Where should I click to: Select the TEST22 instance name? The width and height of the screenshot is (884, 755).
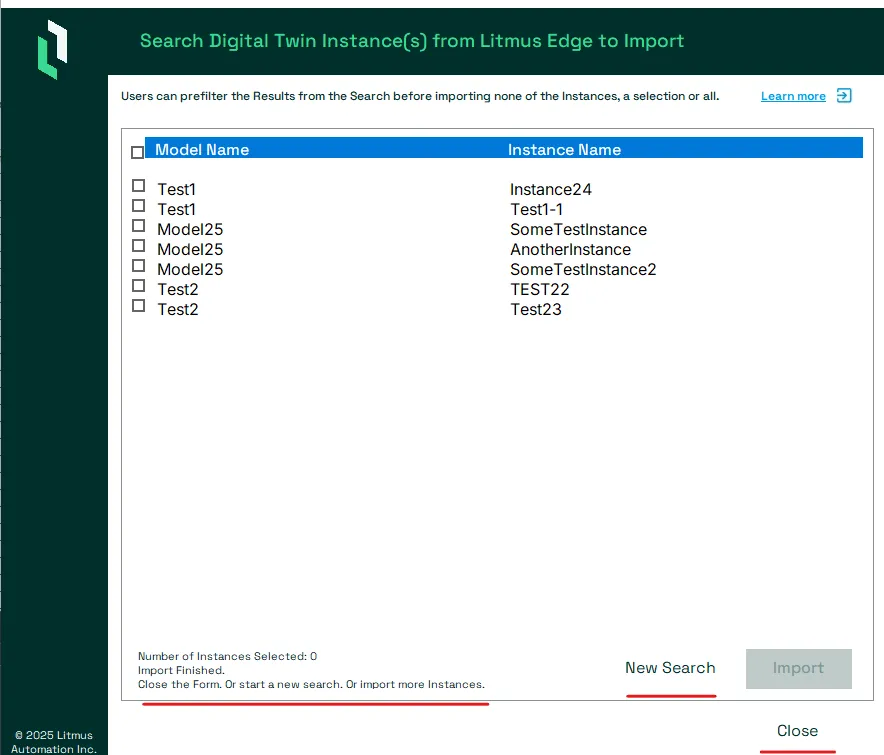point(540,290)
